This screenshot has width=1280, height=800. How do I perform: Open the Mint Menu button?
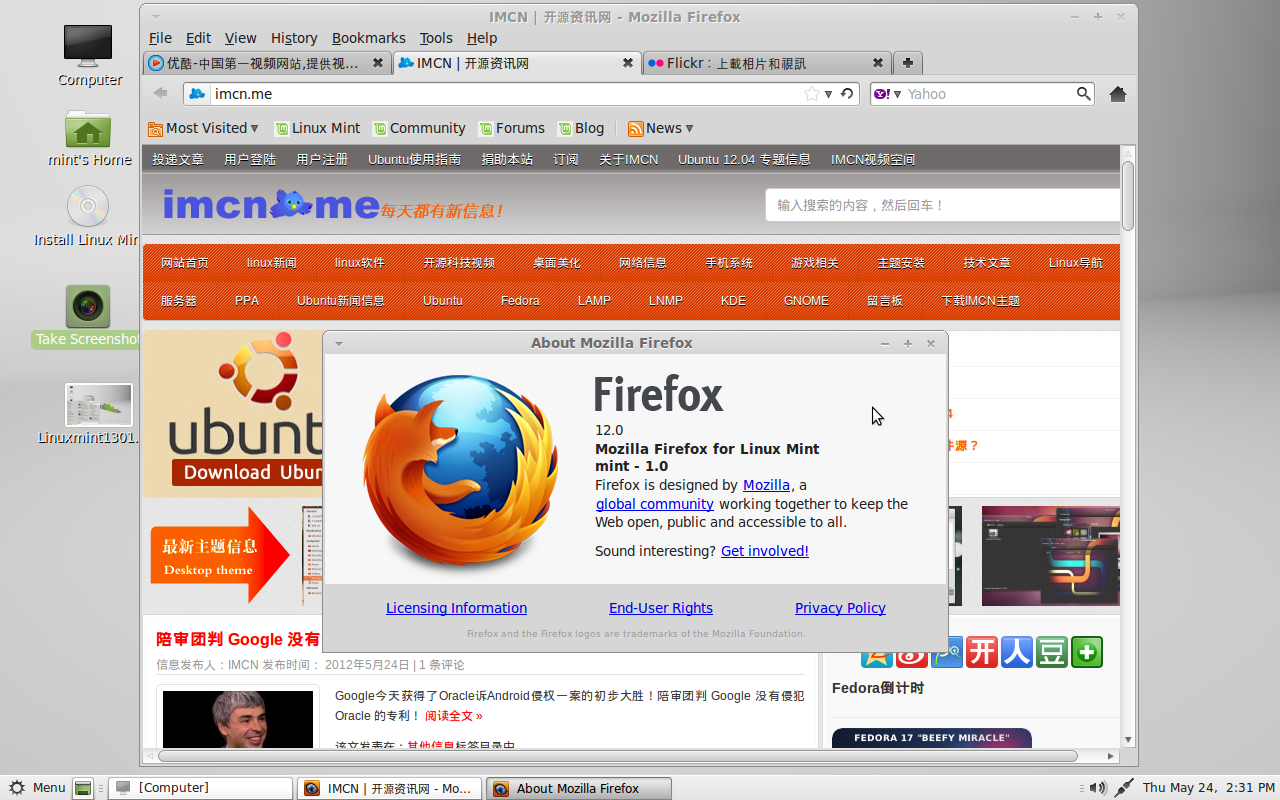point(37,788)
